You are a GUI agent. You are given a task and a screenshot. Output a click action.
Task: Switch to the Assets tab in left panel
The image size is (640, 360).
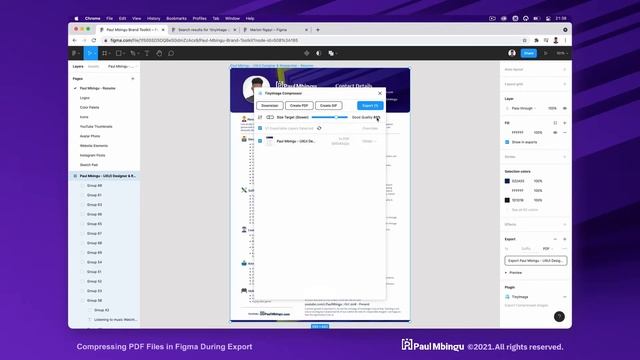click(x=93, y=66)
